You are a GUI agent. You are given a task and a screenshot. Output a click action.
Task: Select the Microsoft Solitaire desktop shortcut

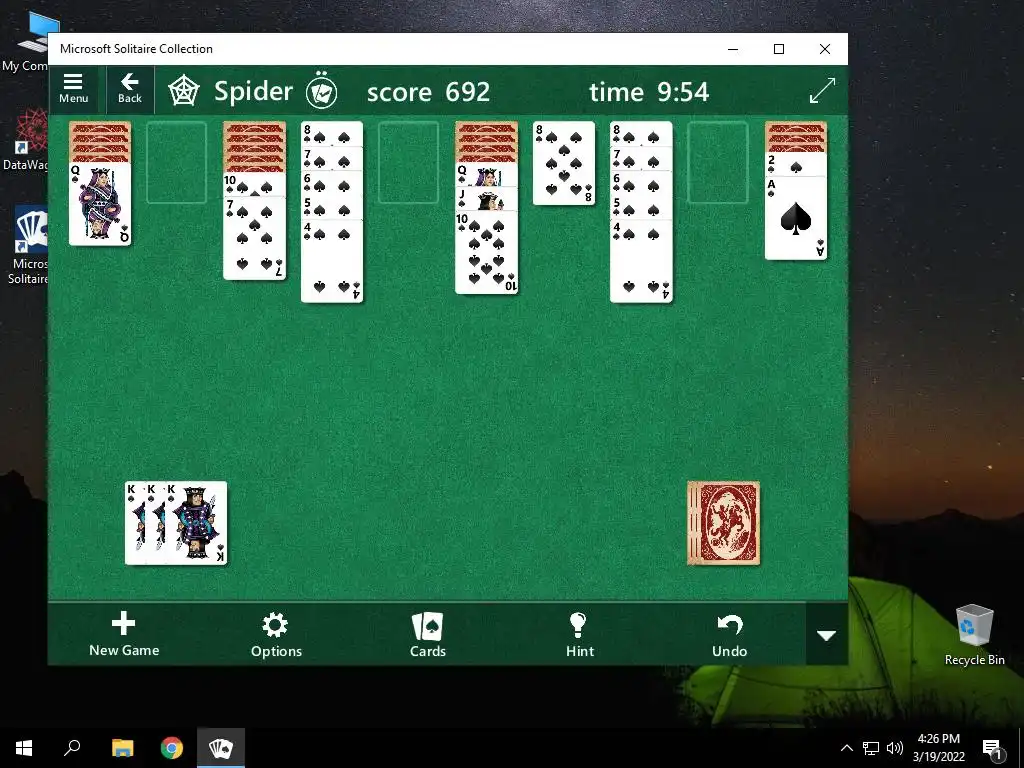click(x=25, y=246)
